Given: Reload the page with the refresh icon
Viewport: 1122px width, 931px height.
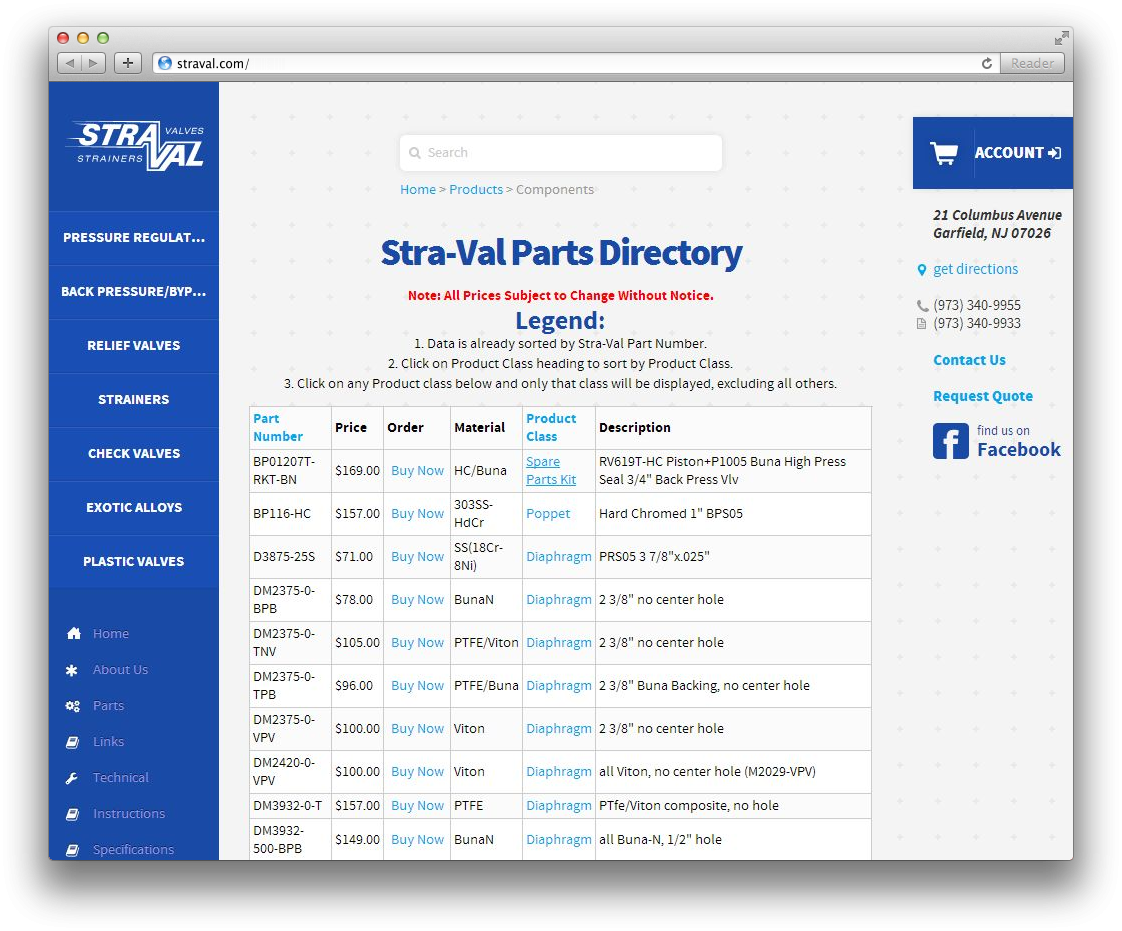Looking at the screenshot, I should pyautogui.click(x=986, y=63).
